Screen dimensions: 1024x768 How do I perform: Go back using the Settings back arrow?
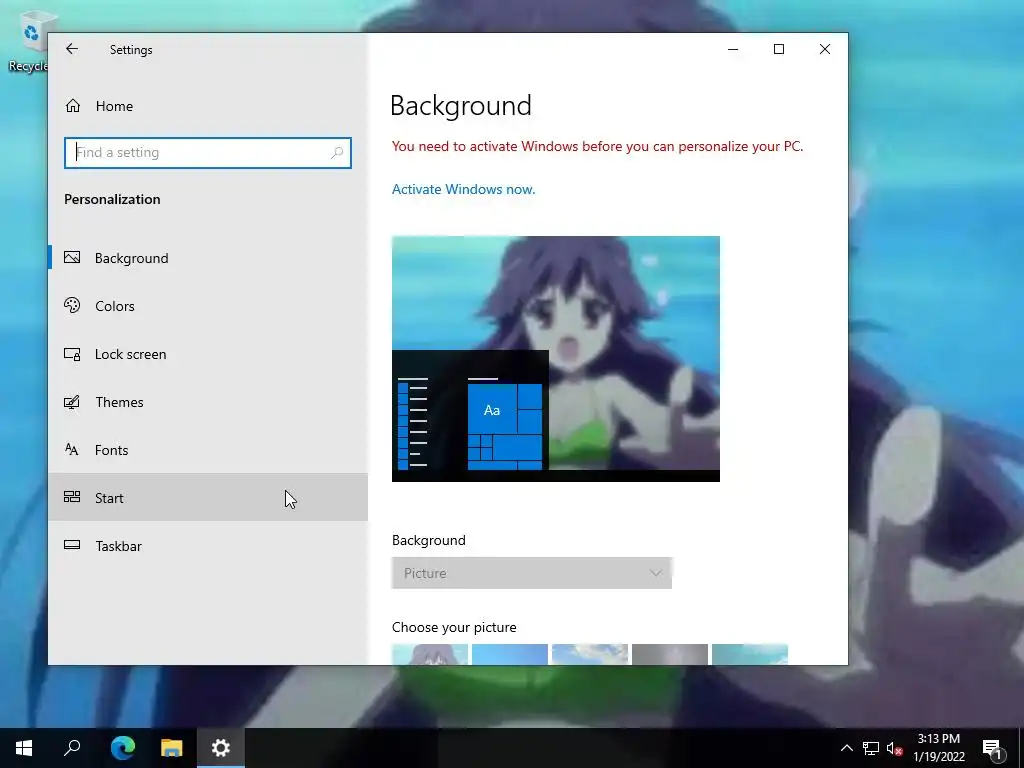[72, 49]
